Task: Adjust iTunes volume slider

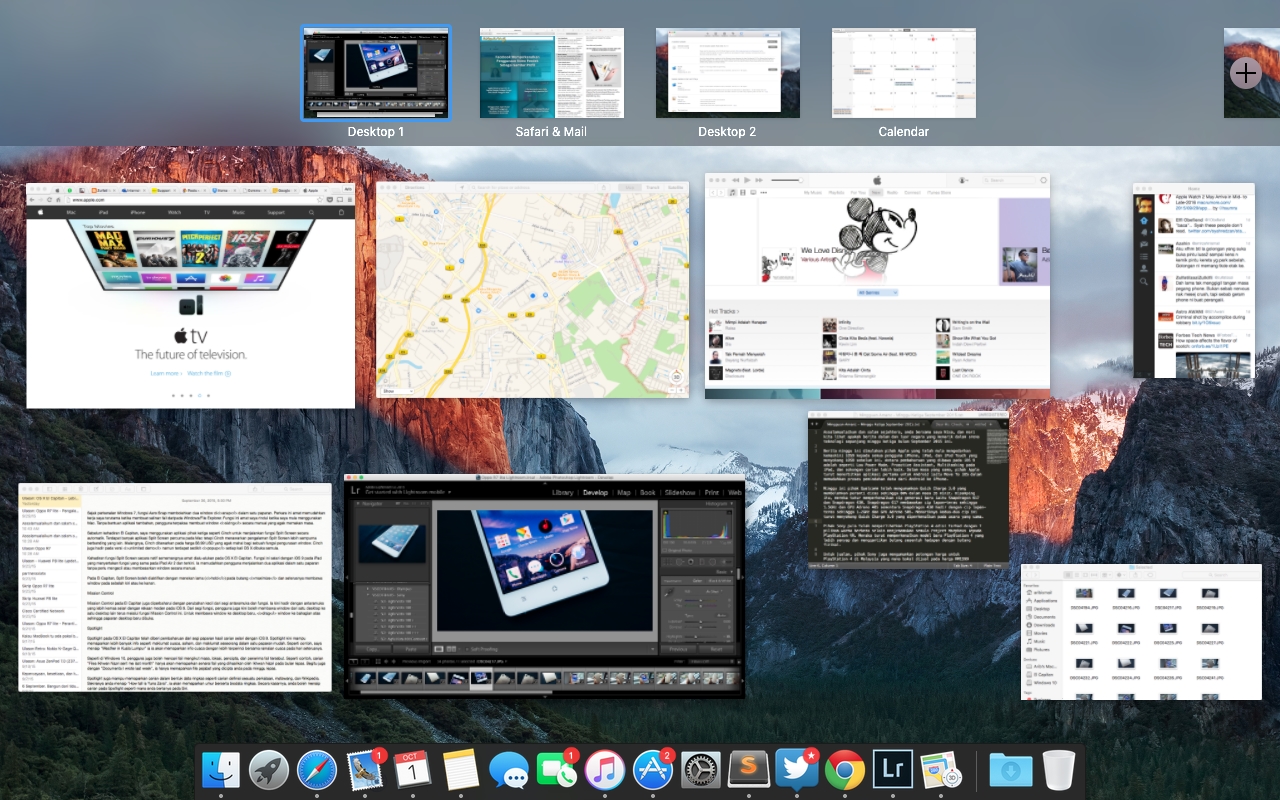Action: (787, 180)
